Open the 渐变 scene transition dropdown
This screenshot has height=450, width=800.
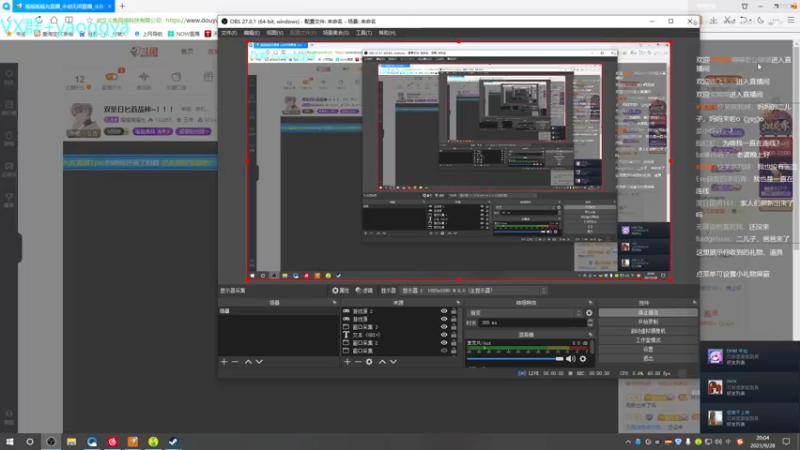[x=524, y=313]
